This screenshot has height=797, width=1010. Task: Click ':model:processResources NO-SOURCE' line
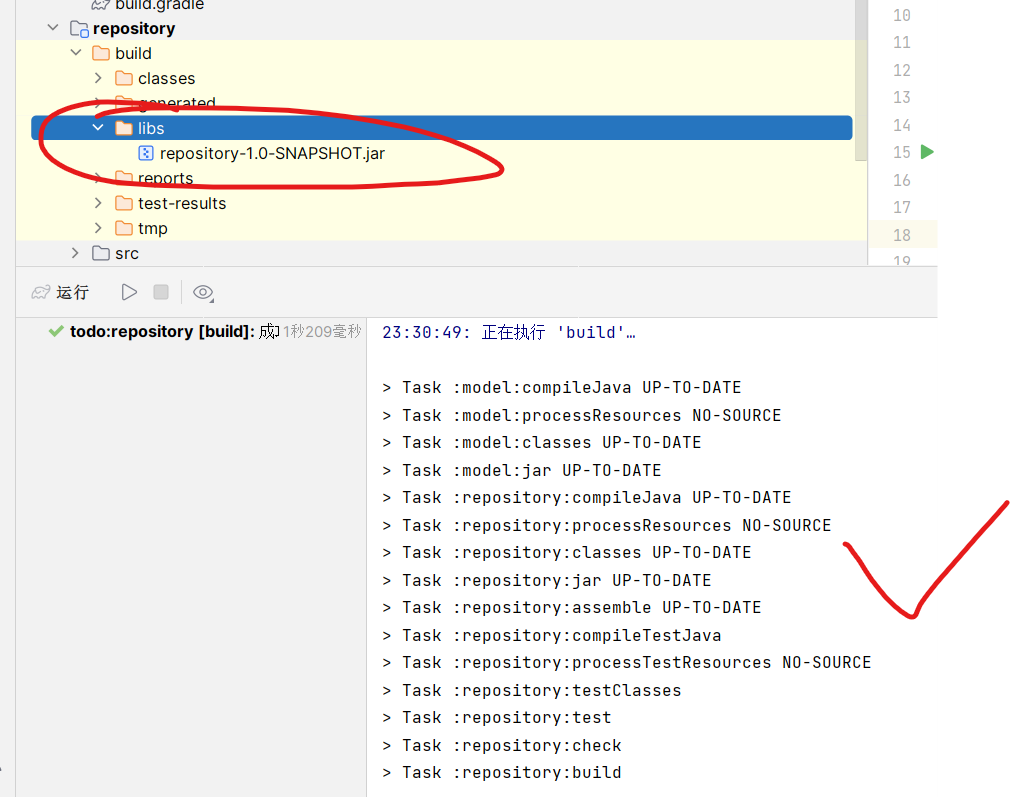coord(582,416)
